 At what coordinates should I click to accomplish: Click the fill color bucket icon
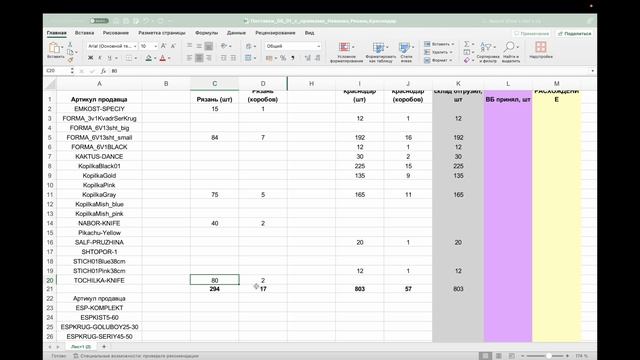149,58
